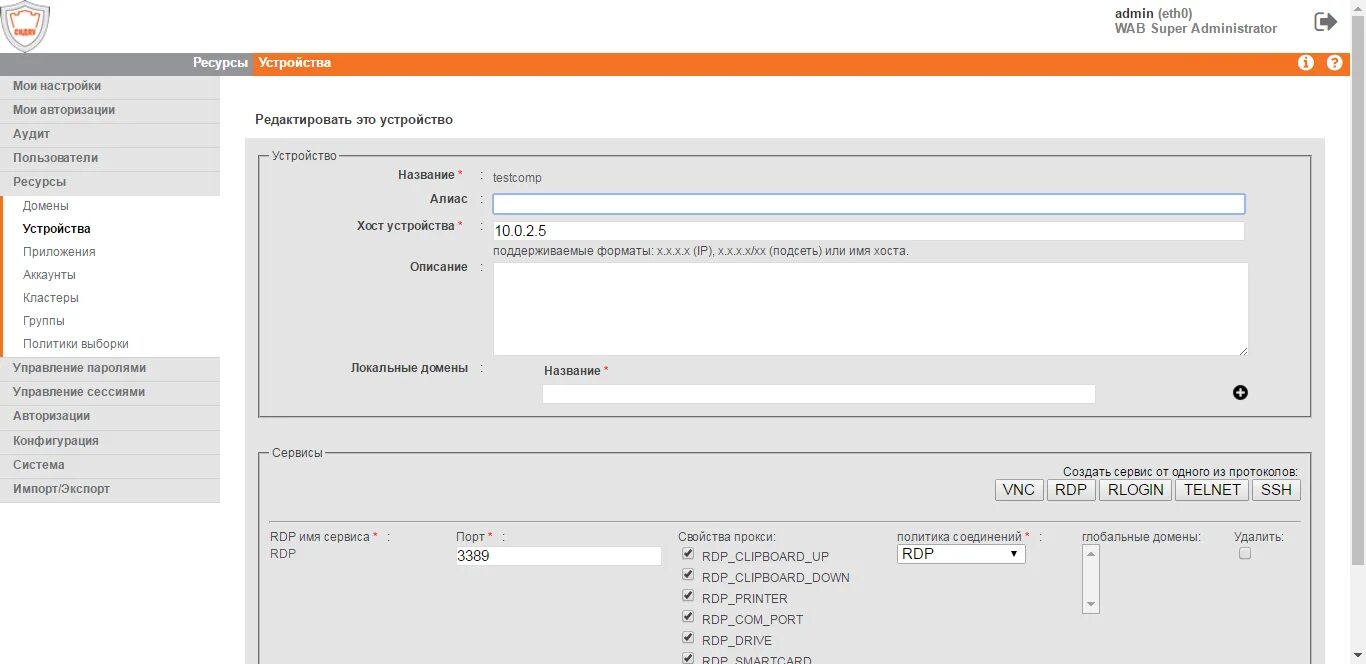
Task: Expand Конфигурация menu section
Action: (x=110, y=441)
